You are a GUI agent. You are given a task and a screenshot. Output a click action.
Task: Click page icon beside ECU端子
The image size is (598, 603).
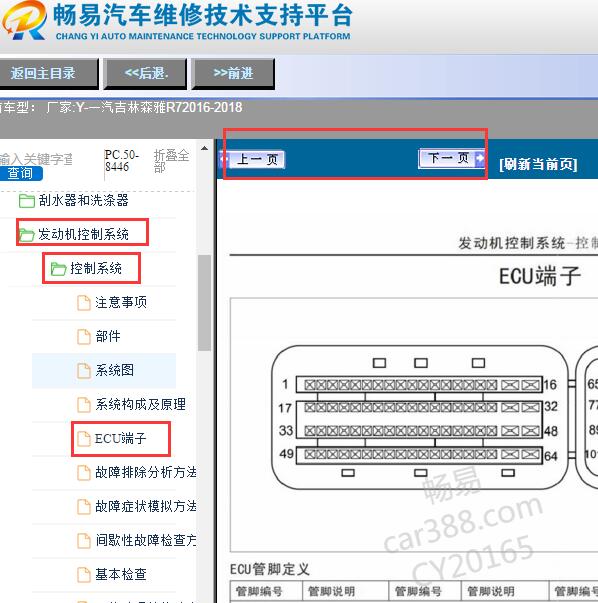click(x=83, y=439)
